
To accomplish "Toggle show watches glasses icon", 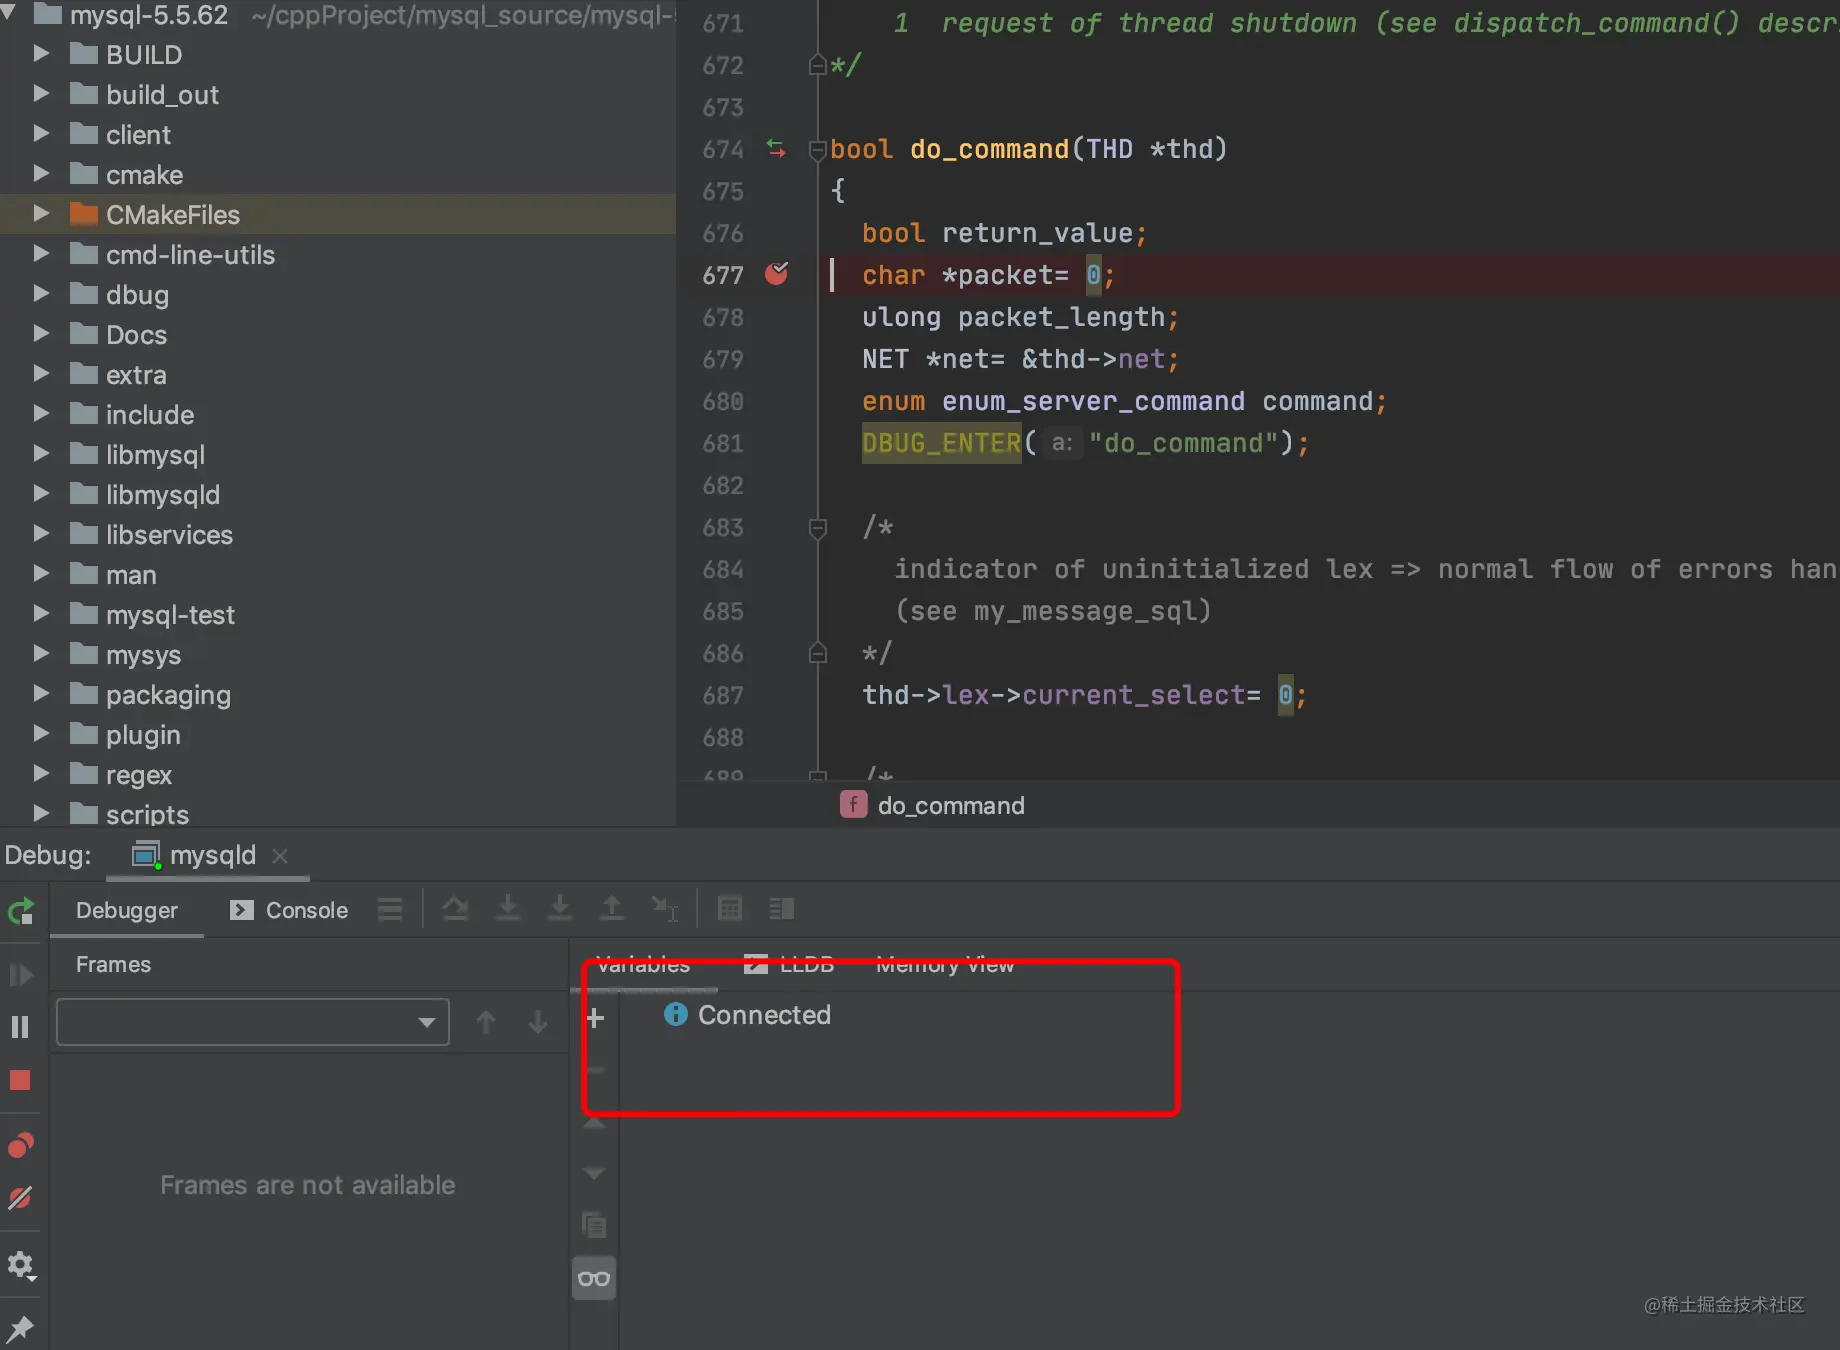I will pos(594,1279).
